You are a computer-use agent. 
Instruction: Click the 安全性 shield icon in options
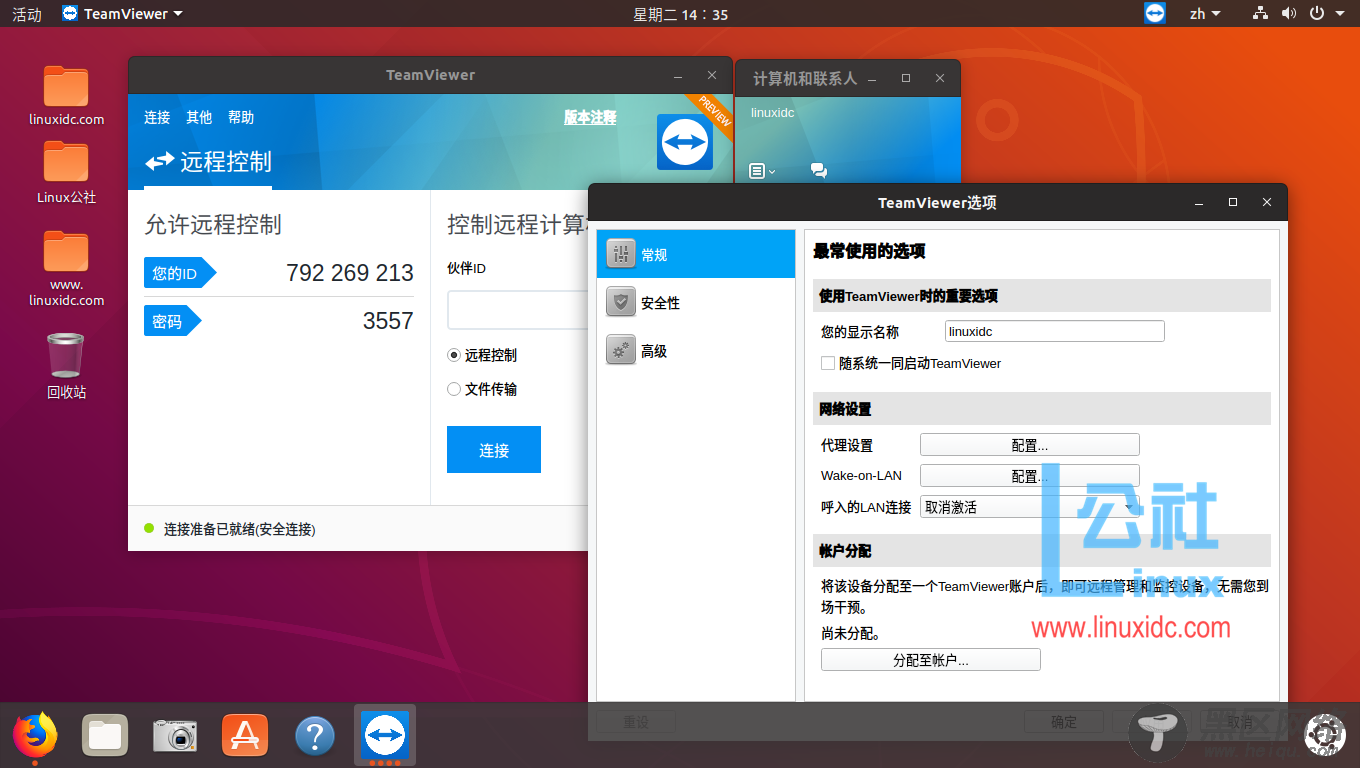coord(621,302)
